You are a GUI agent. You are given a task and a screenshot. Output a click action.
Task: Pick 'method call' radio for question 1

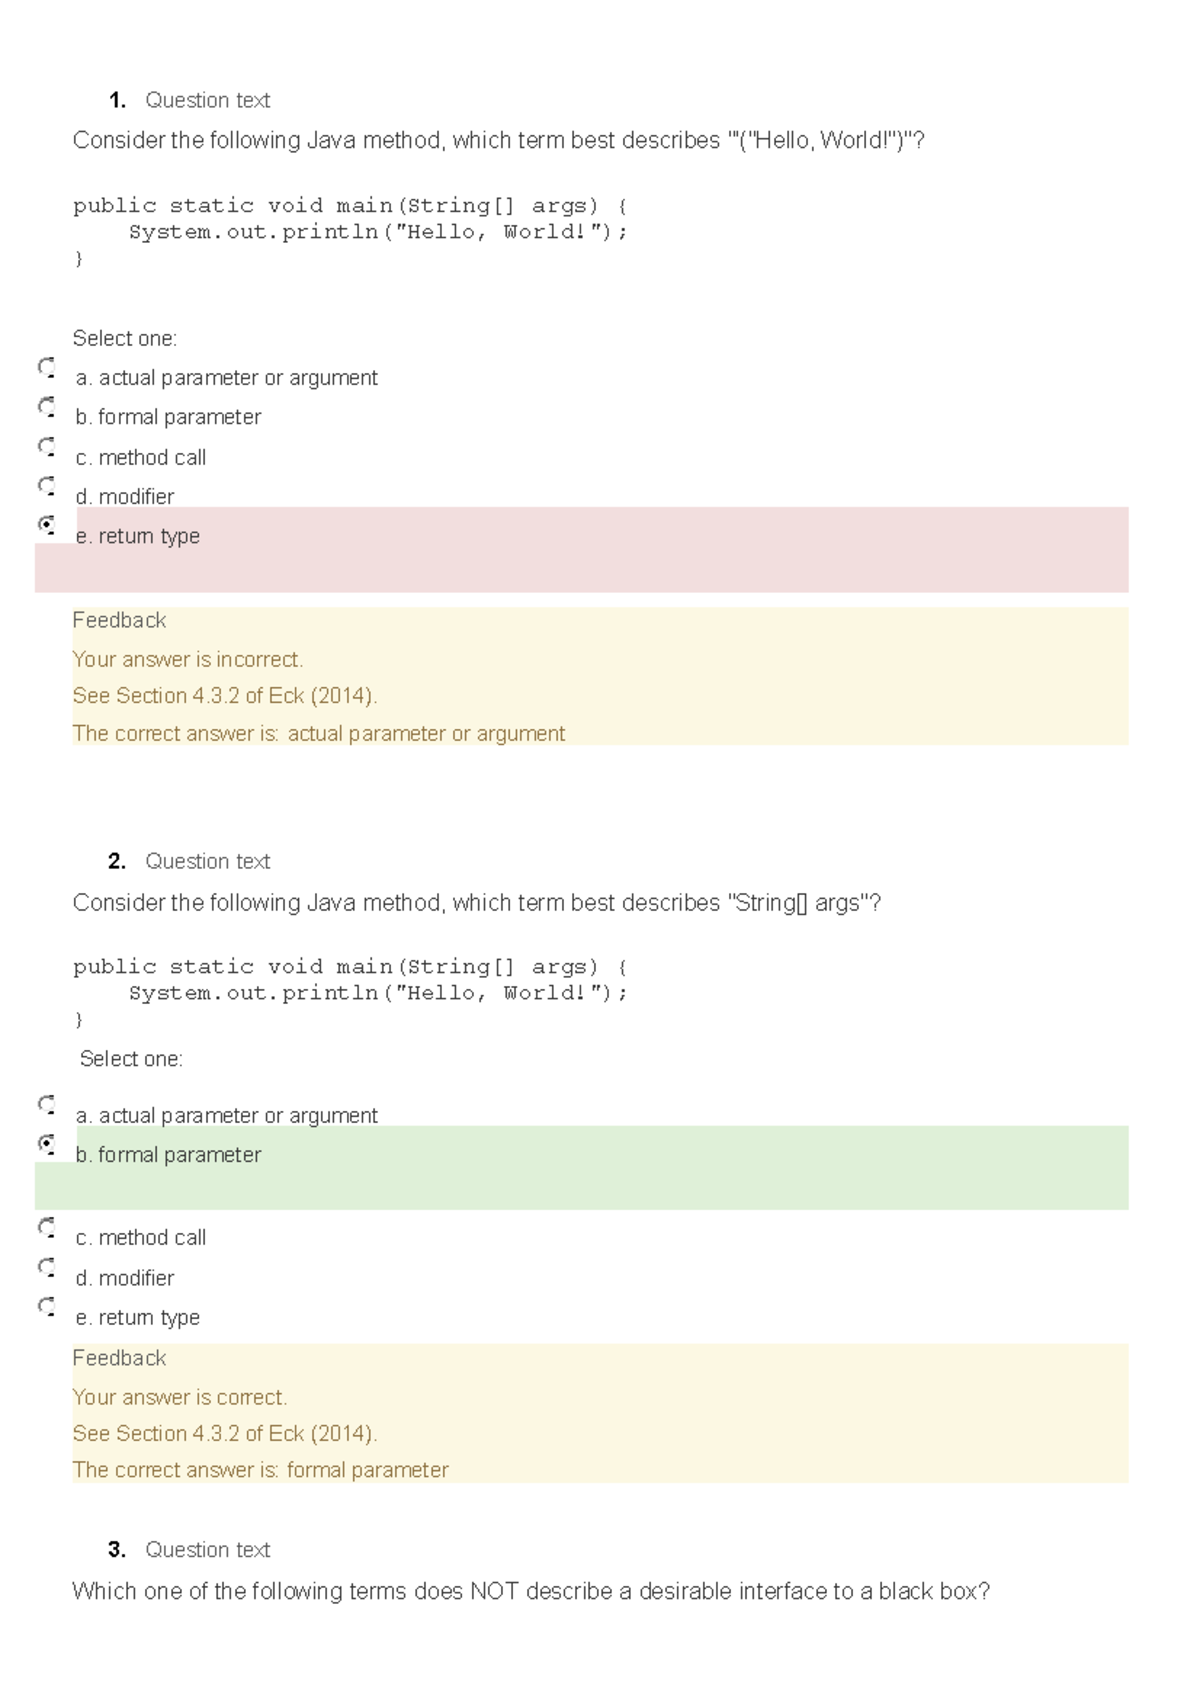click(x=46, y=447)
